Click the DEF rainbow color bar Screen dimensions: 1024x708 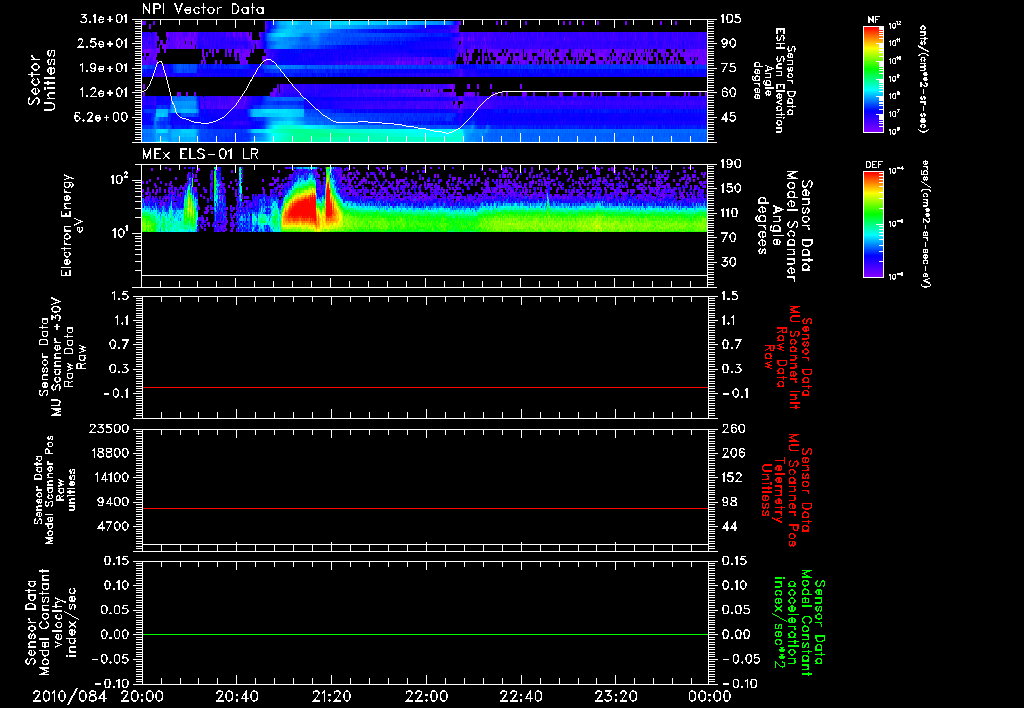873,224
